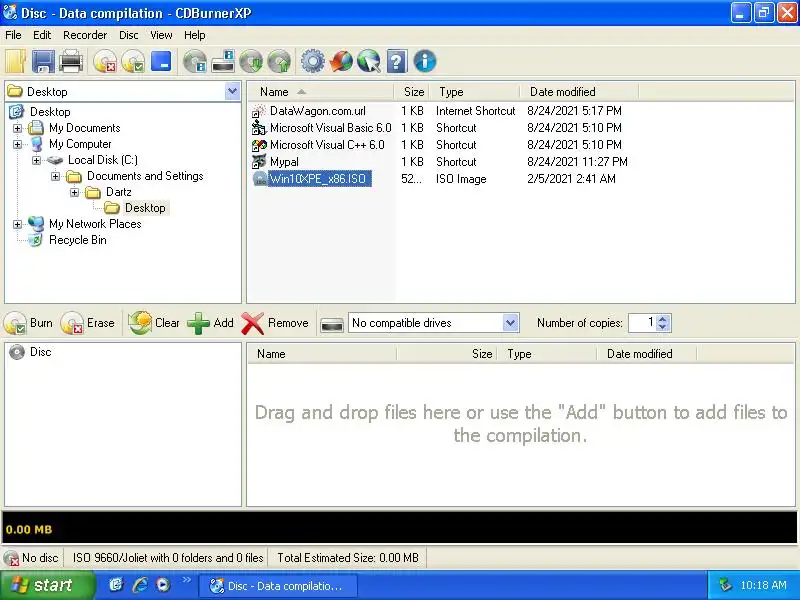The height and width of the screenshot is (600, 800).
Task: Expand My Network Places tree node
Action: pyautogui.click(x=17, y=224)
